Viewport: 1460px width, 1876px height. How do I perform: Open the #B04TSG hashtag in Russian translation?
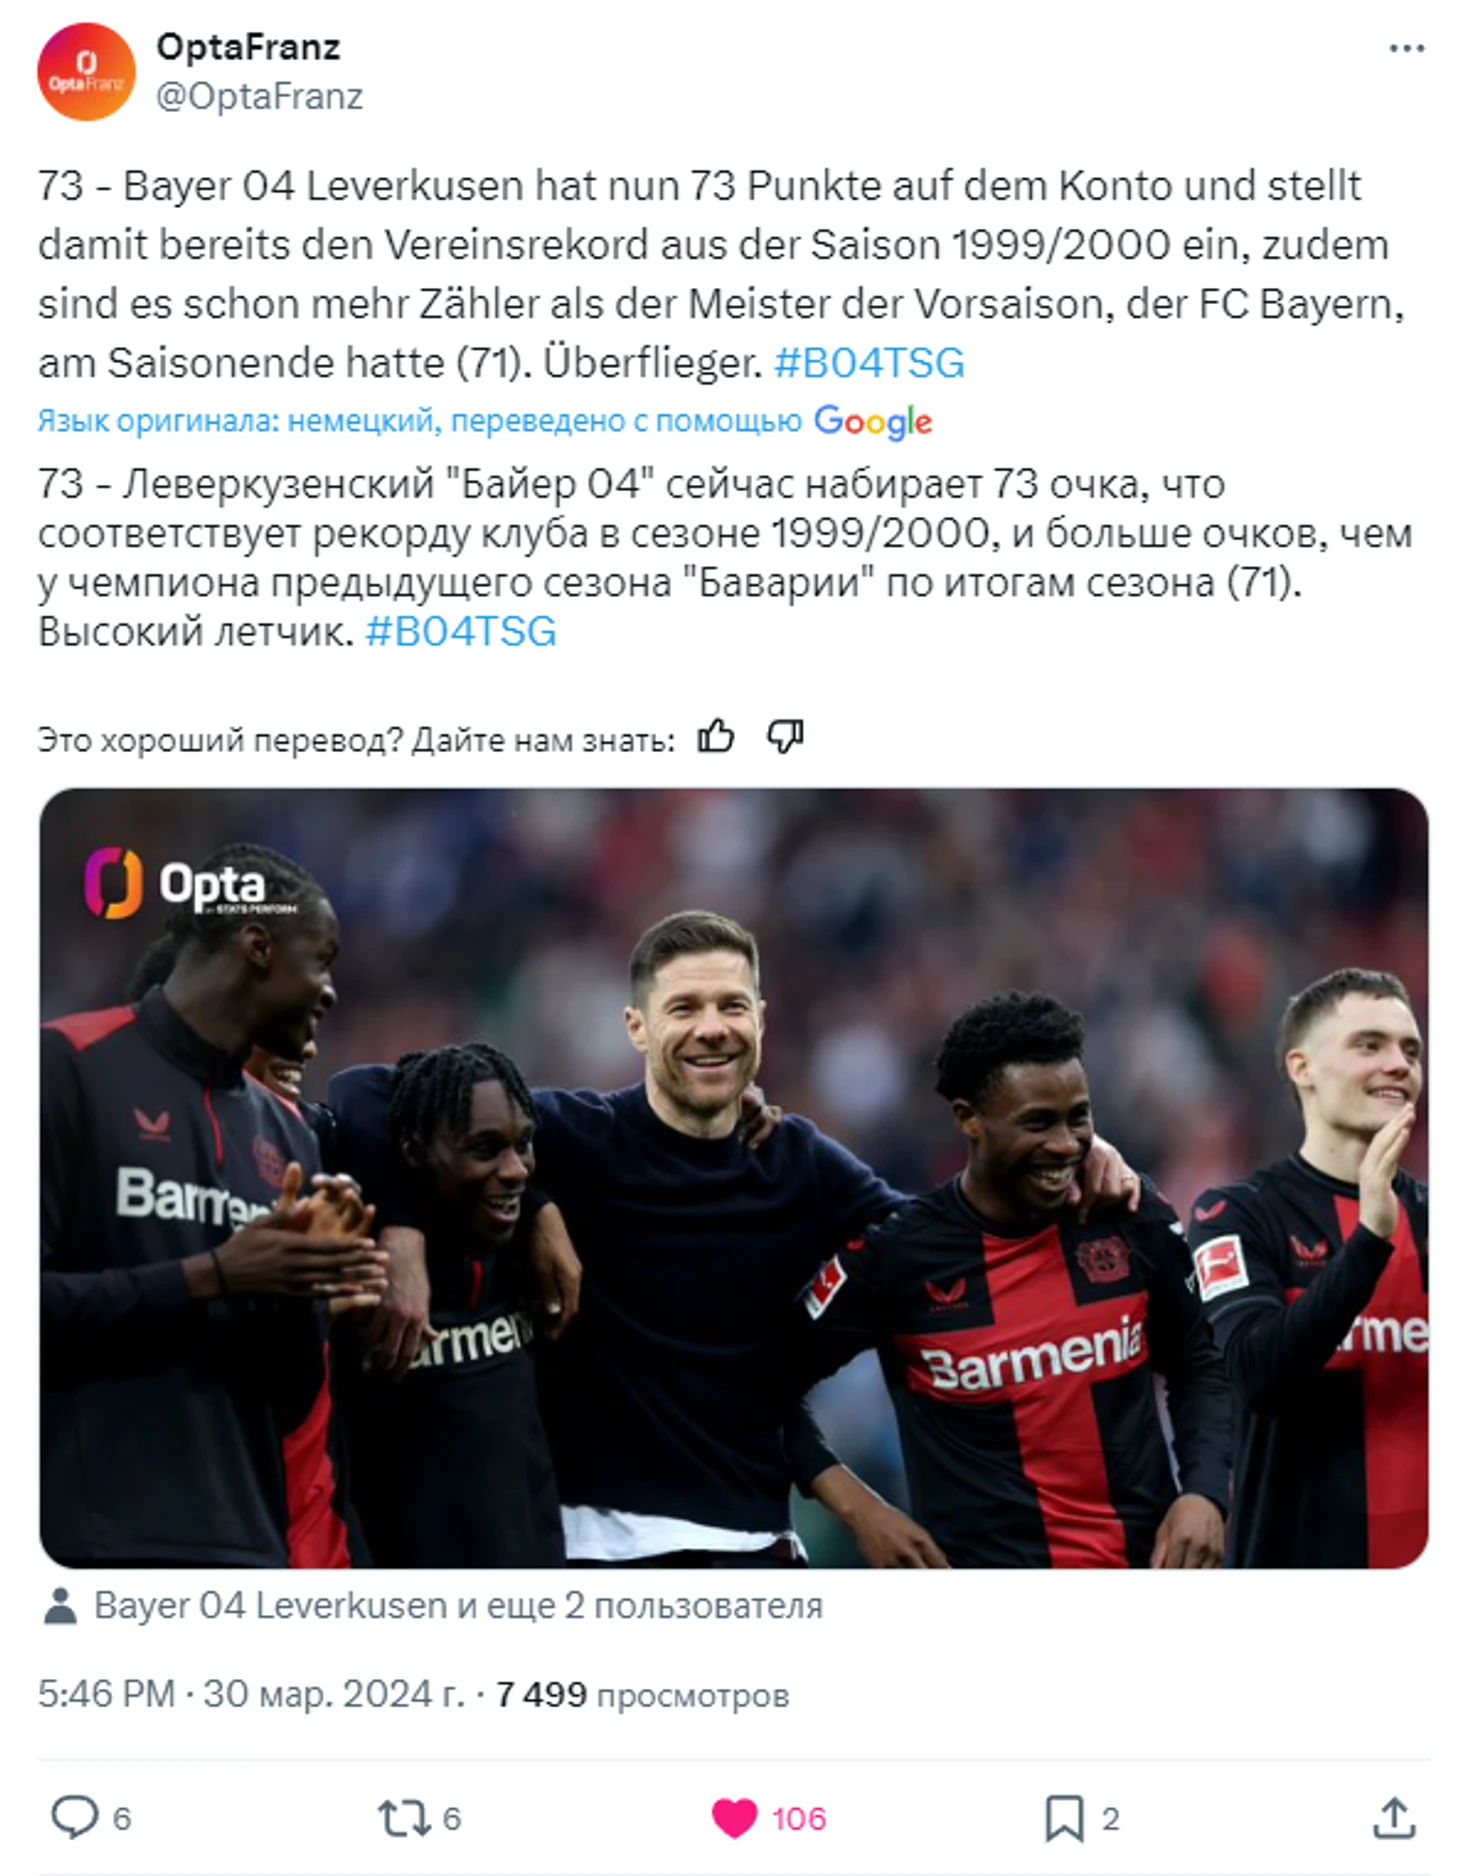pos(461,632)
